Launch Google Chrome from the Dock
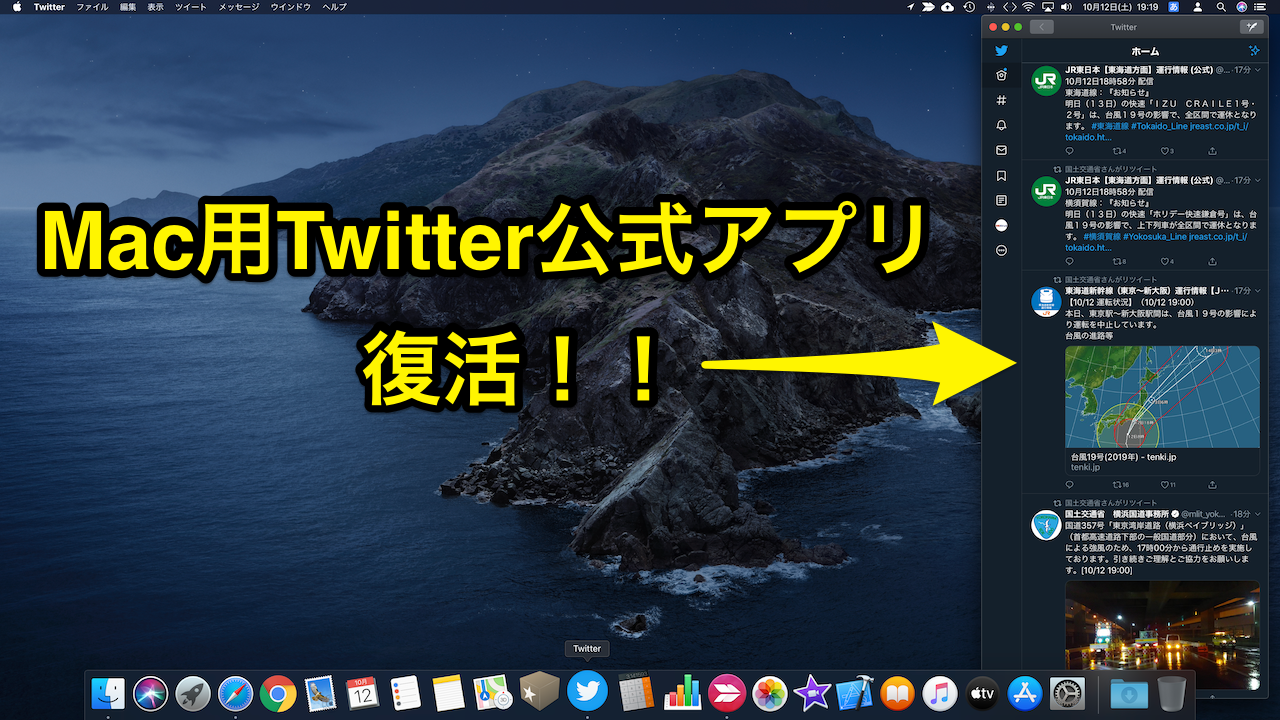This screenshot has height=720, width=1280. [278, 692]
